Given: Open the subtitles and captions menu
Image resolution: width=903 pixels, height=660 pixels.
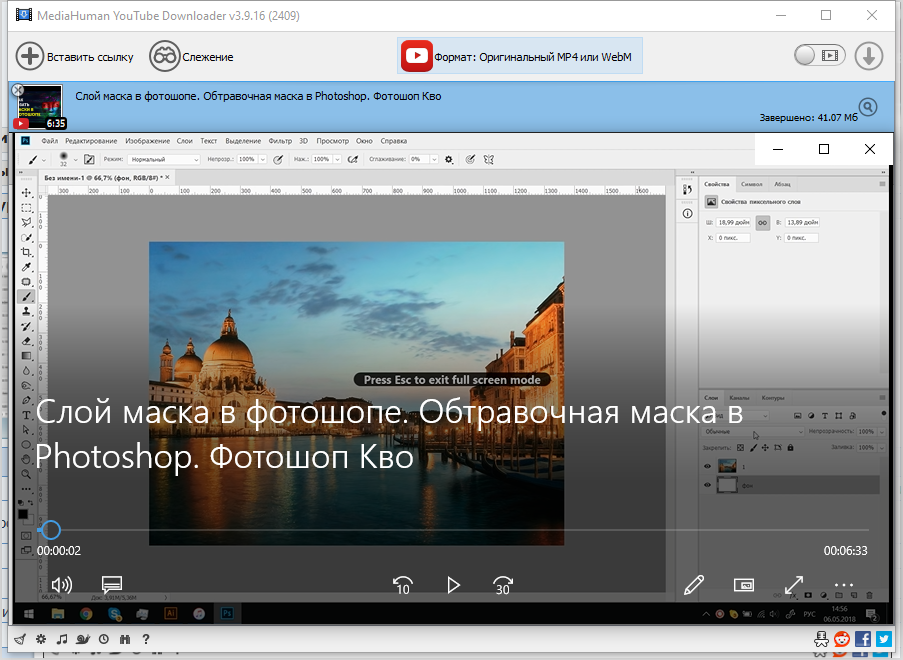Looking at the screenshot, I should (112, 585).
